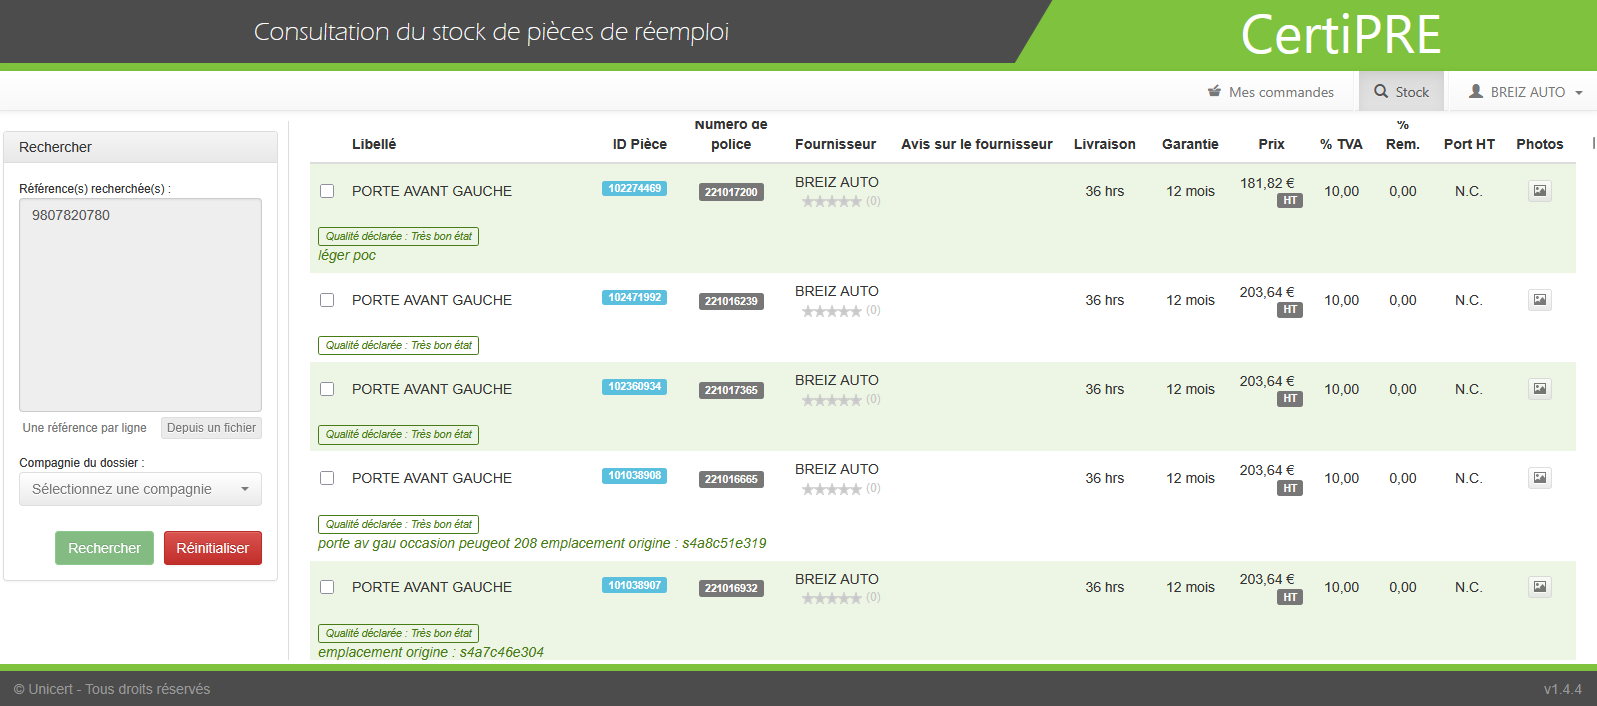The image size is (1597, 706).
Task: Open photo icon for piece 101038907
Action: 1539,587
